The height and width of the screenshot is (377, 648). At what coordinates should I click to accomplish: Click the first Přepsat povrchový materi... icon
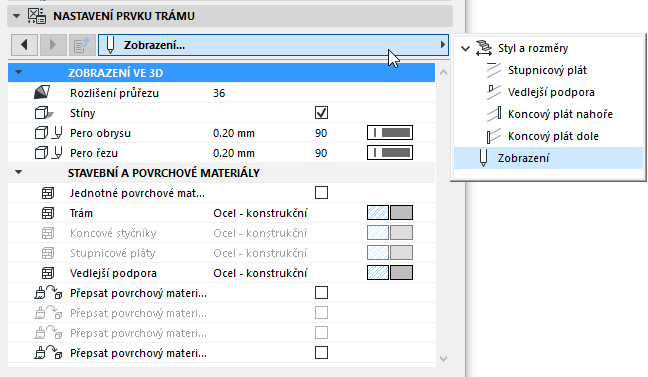click(x=48, y=293)
